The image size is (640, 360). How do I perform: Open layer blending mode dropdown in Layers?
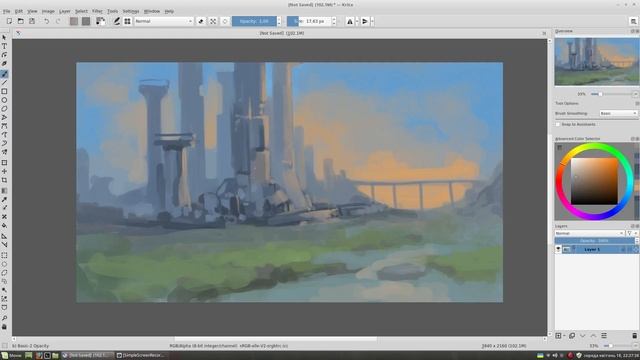tap(589, 233)
